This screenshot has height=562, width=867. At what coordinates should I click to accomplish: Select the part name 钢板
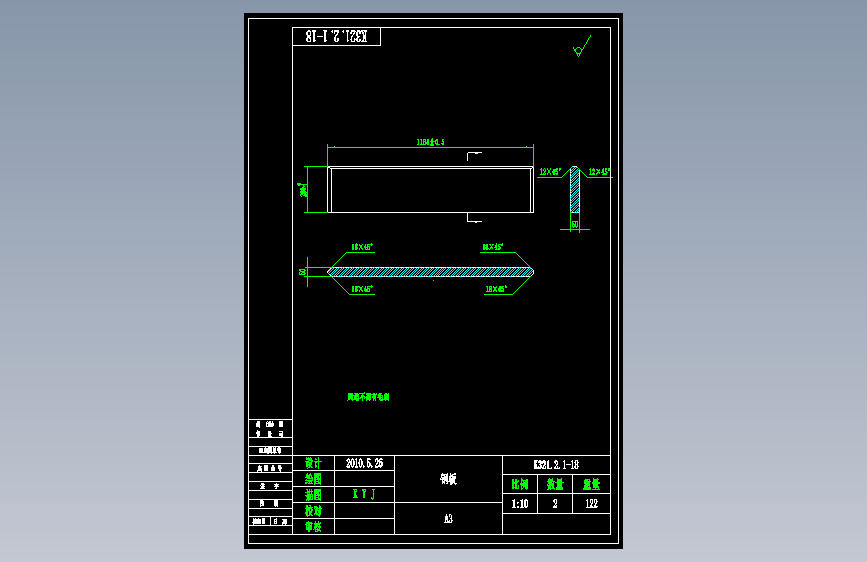click(448, 479)
